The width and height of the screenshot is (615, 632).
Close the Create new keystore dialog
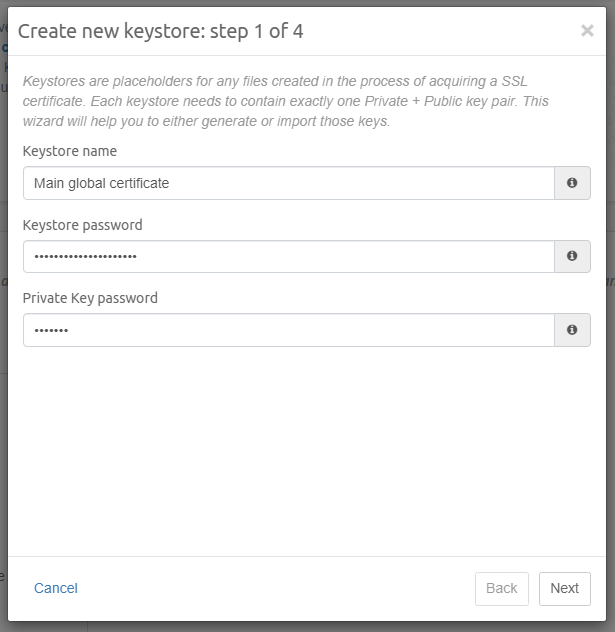coord(587,31)
